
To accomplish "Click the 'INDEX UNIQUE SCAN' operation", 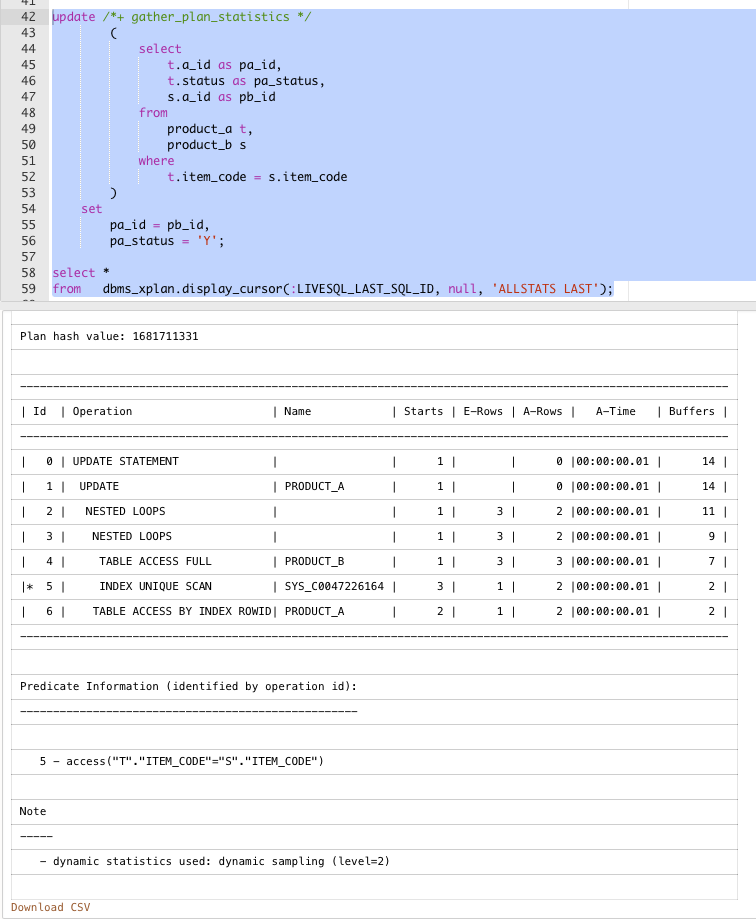I will coord(155,586).
